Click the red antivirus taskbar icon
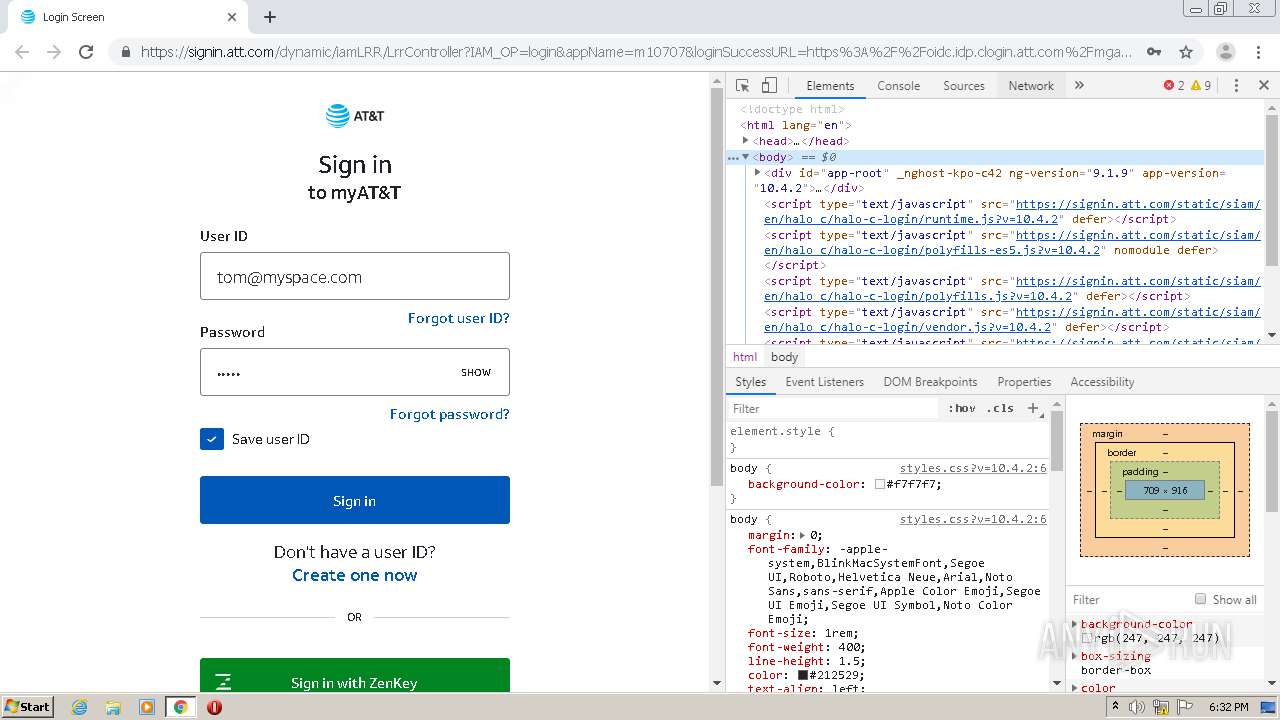This screenshot has width=1280, height=720. (x=214, y=707)
